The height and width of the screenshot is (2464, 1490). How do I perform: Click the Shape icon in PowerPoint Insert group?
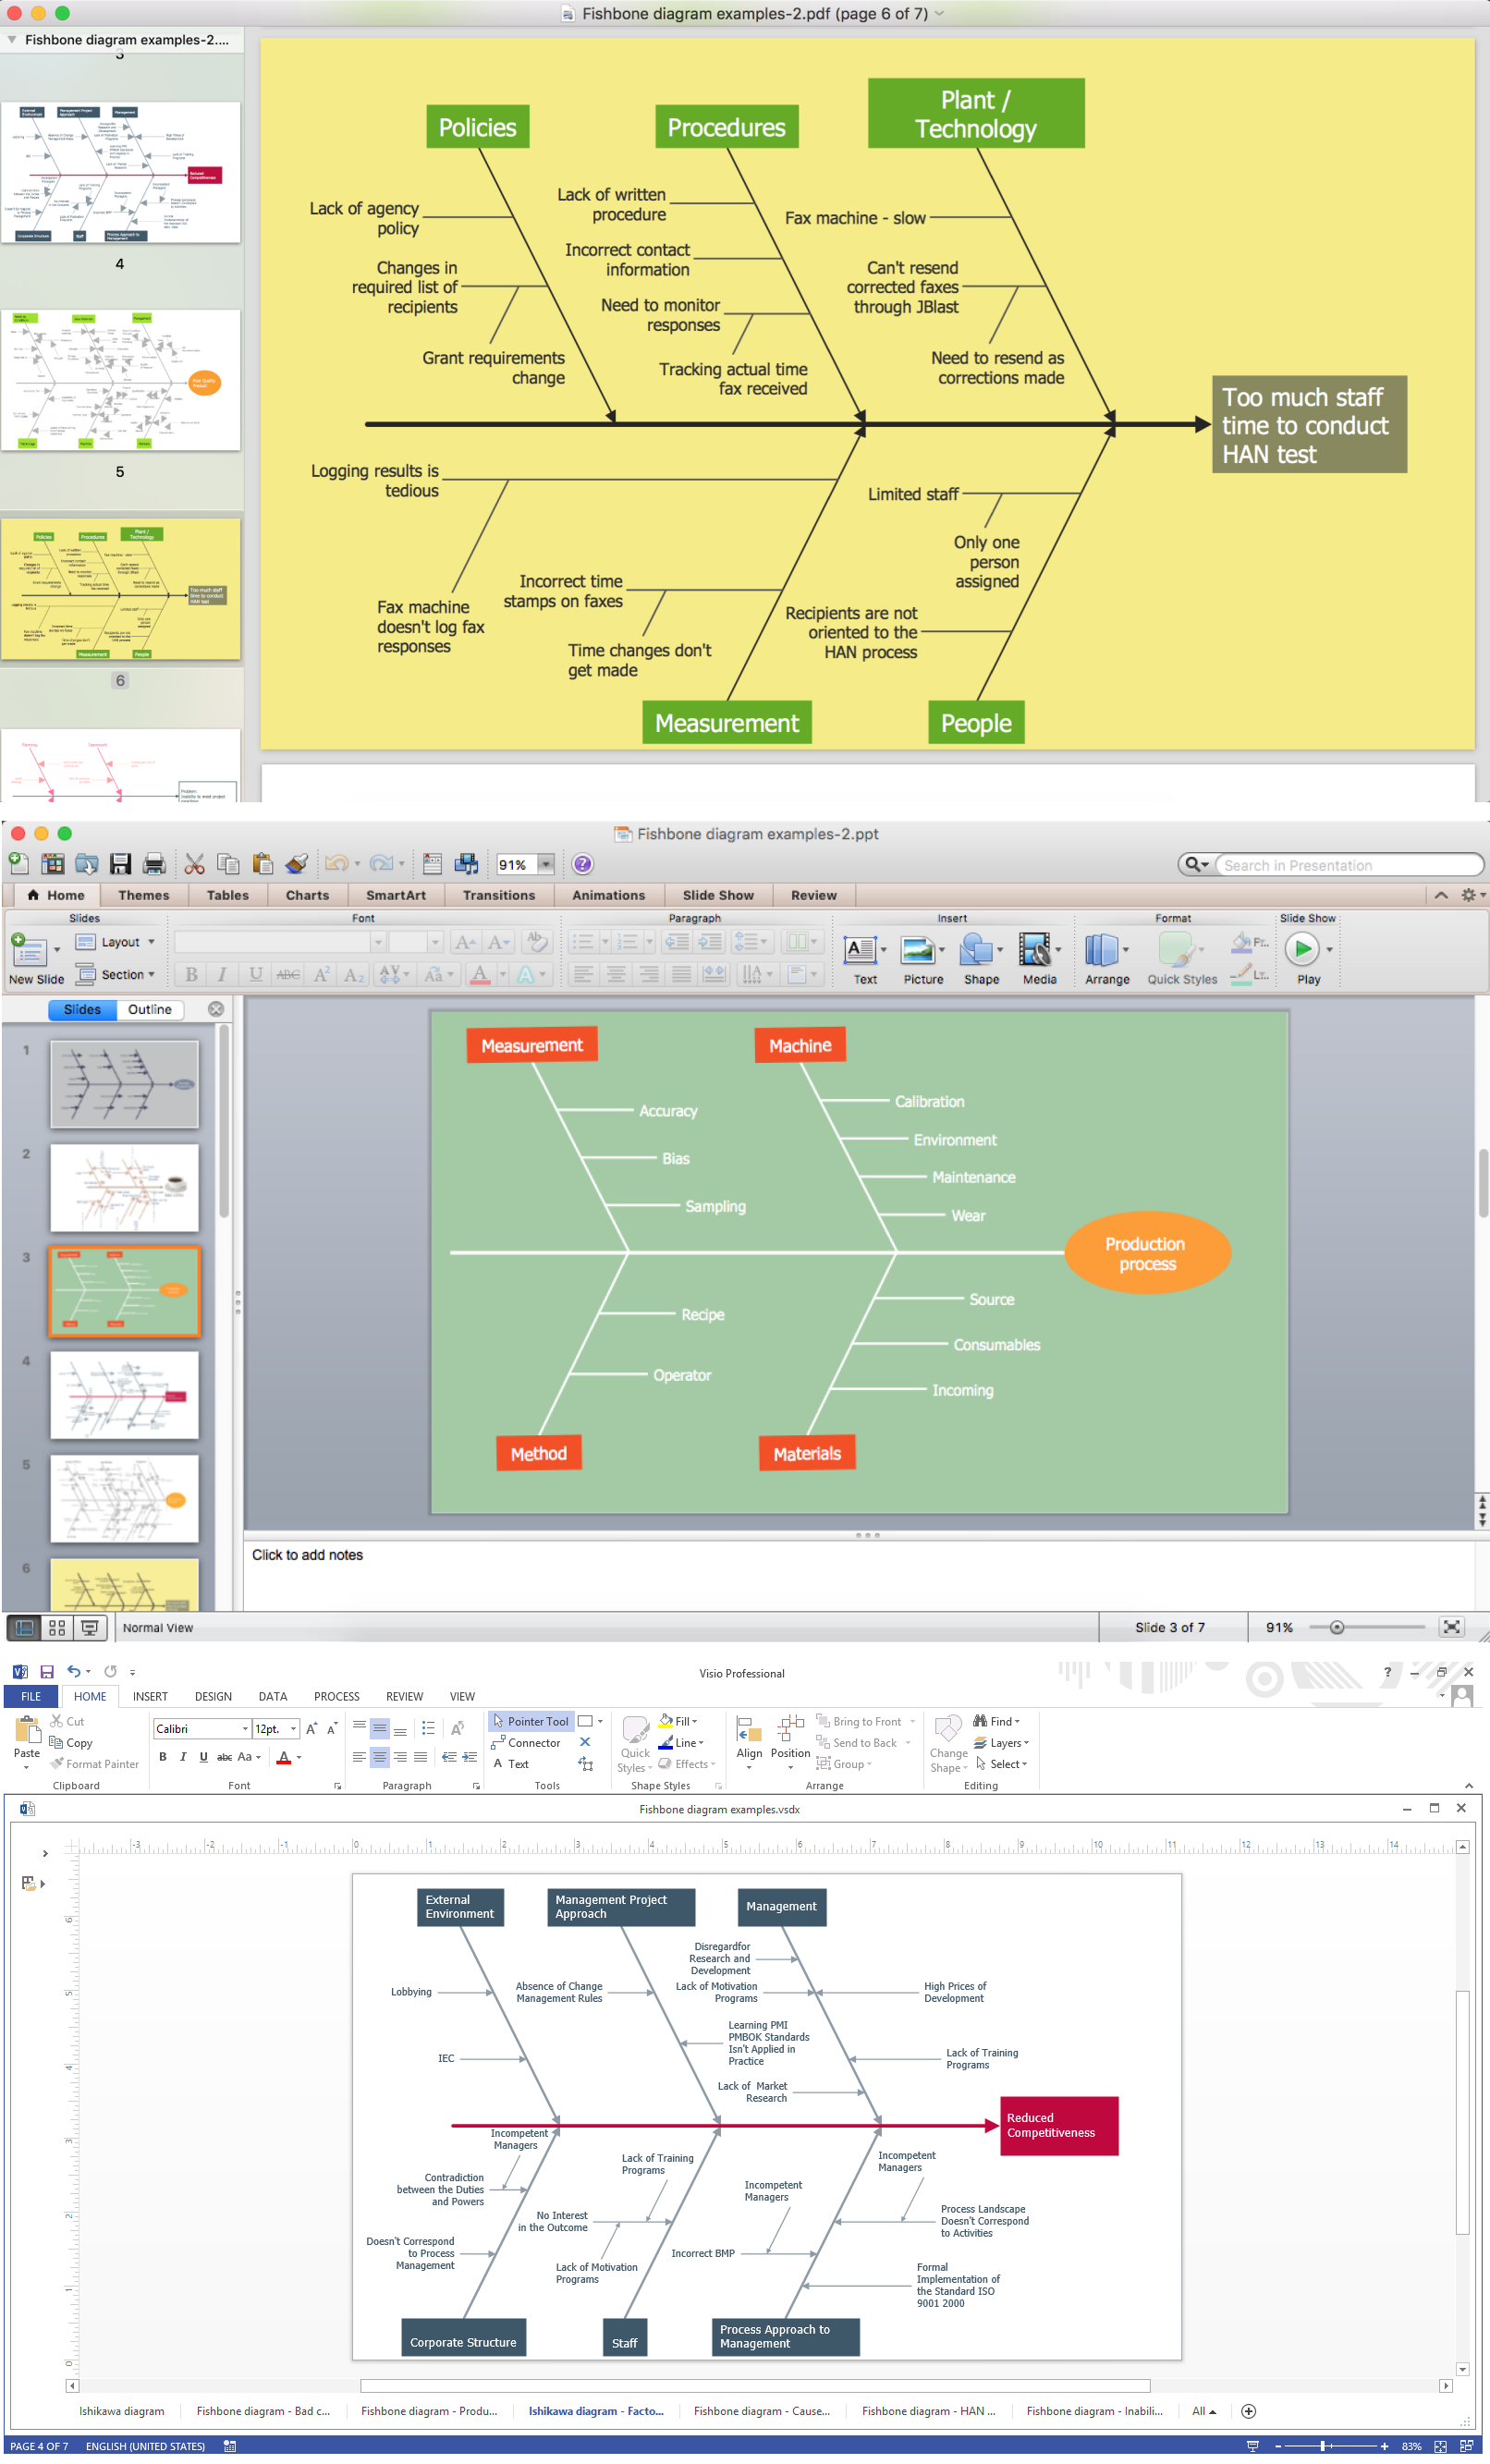click(x=977, y=950)
